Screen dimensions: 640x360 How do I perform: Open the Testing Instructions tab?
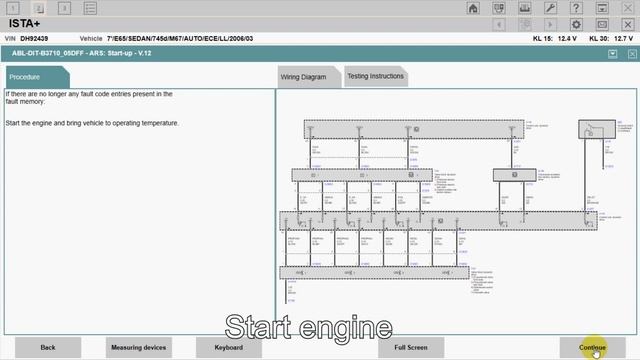point(376,76)
